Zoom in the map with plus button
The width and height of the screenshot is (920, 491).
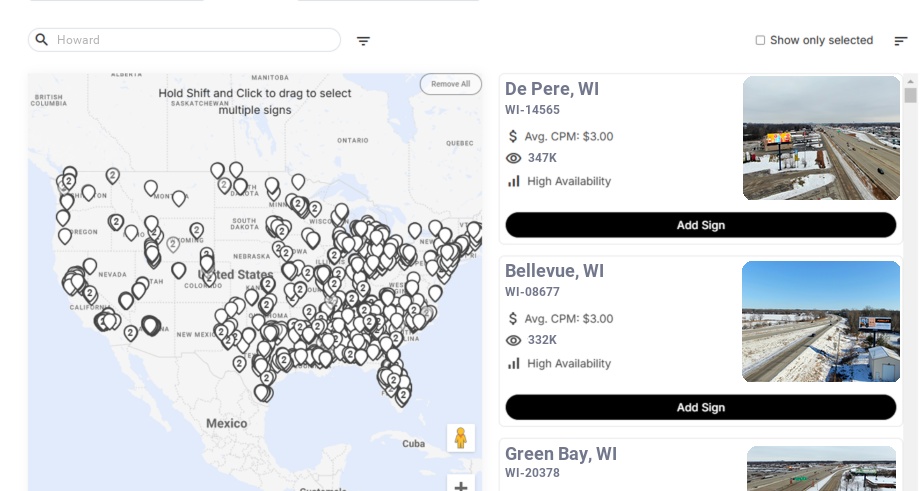pyautogui.click(x=461, y=486)
